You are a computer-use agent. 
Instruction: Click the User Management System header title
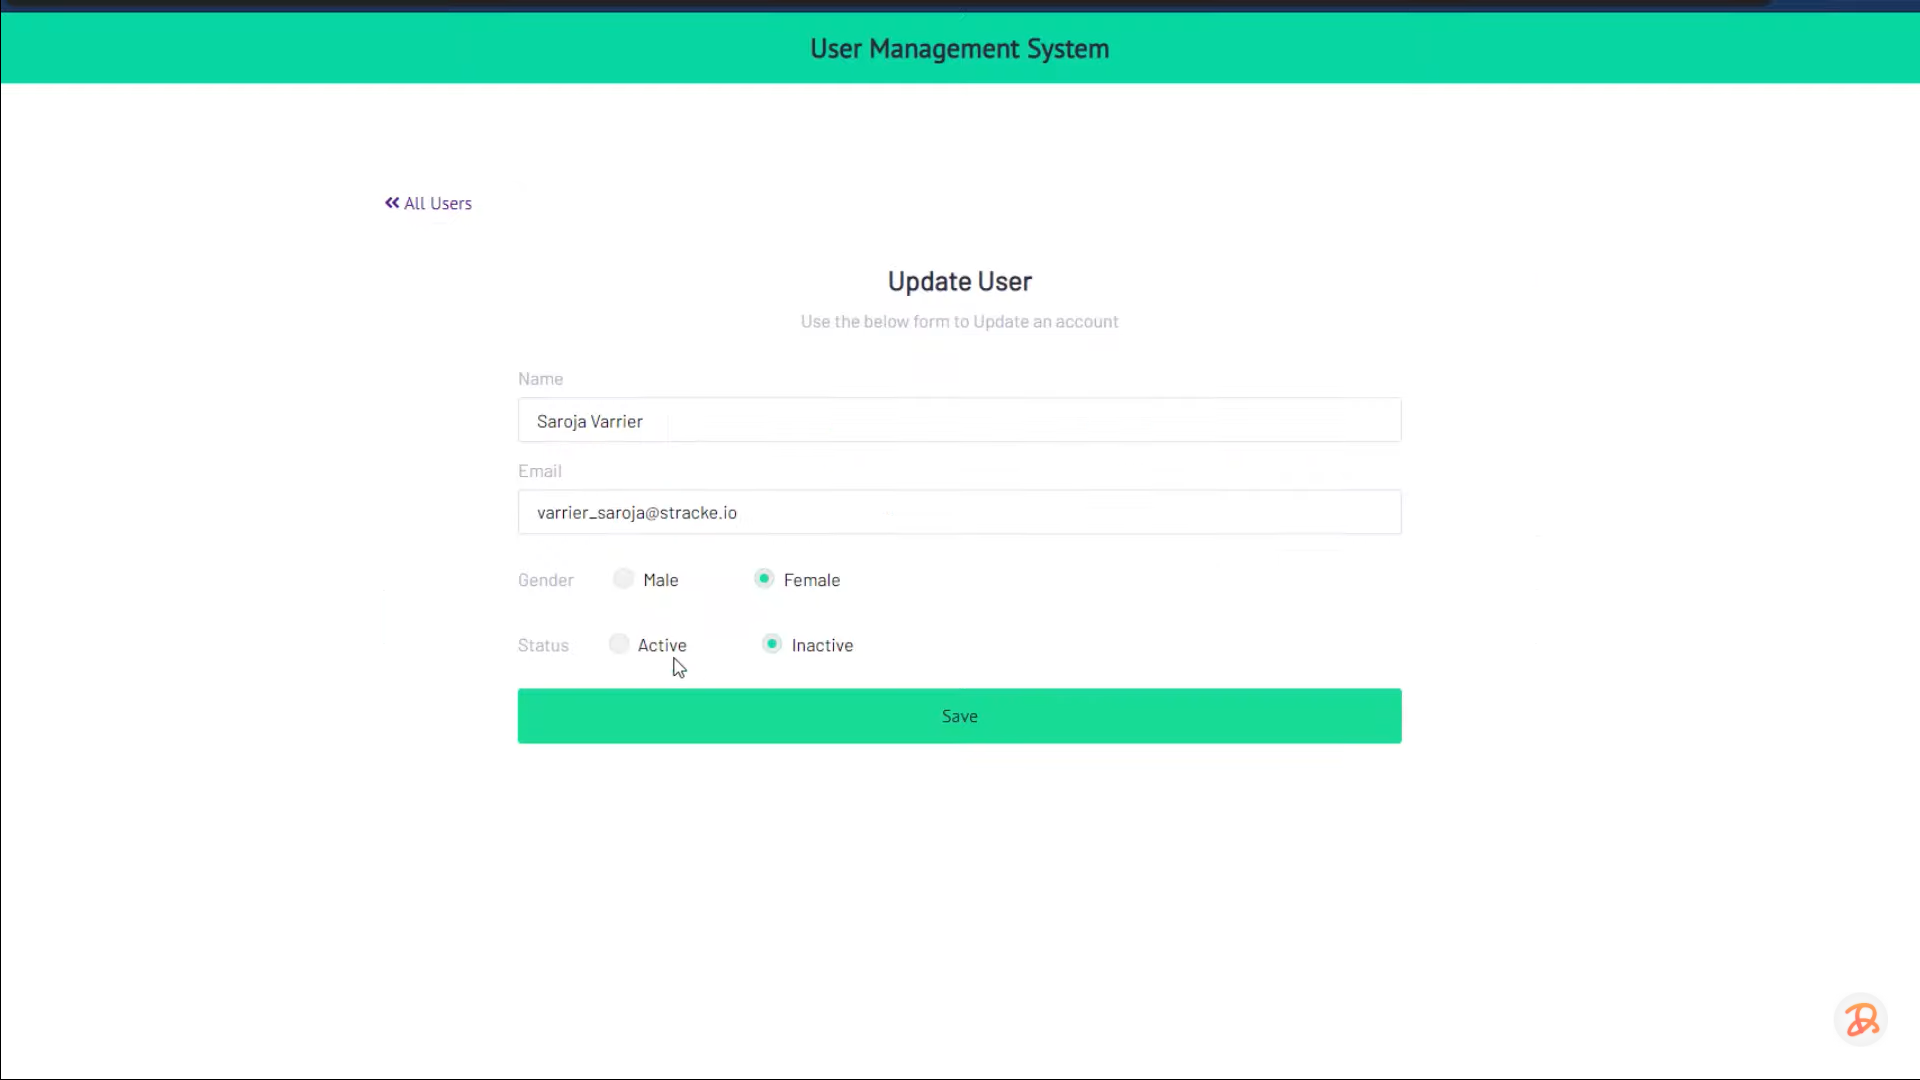[x=959, y=48]
